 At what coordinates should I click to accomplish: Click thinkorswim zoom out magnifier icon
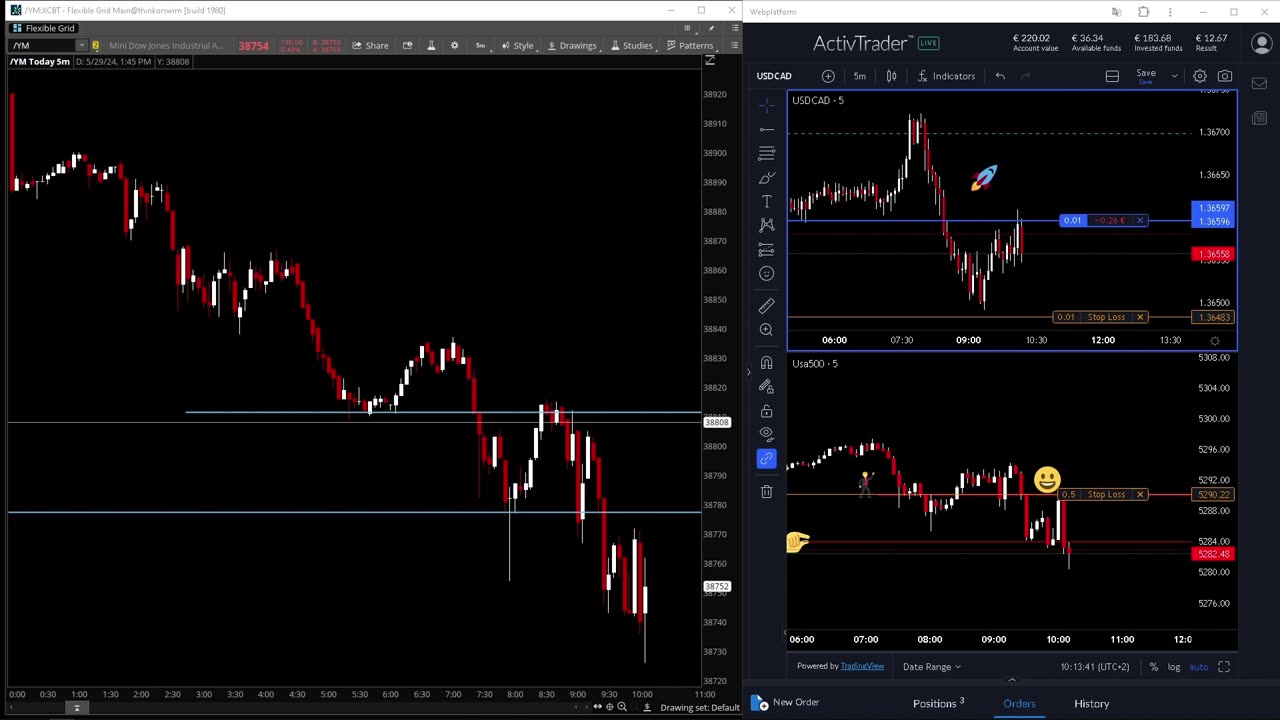pos(622,707)
